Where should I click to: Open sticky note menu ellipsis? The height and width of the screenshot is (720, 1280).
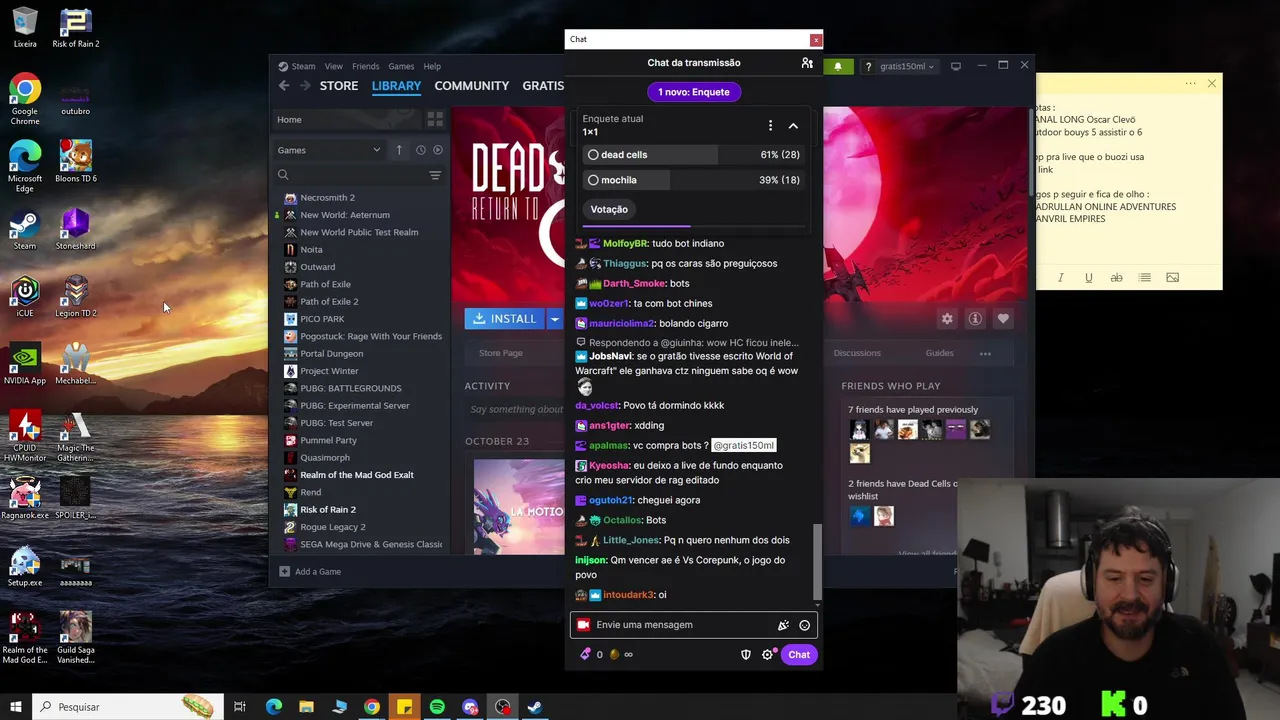point(1190,84)
